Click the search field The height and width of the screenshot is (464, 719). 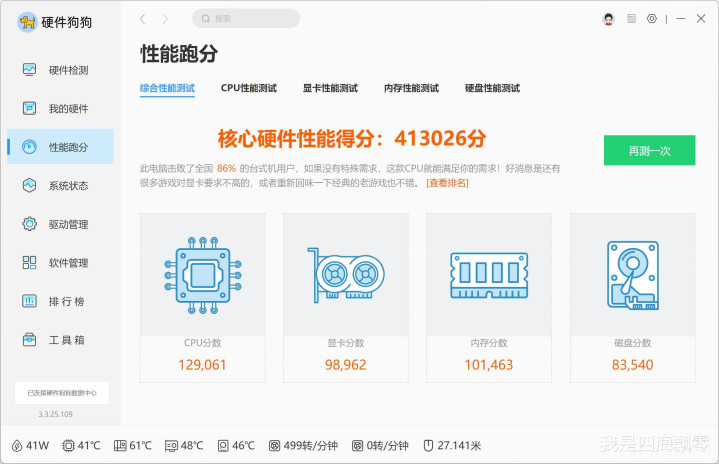(x=246, y=18)
